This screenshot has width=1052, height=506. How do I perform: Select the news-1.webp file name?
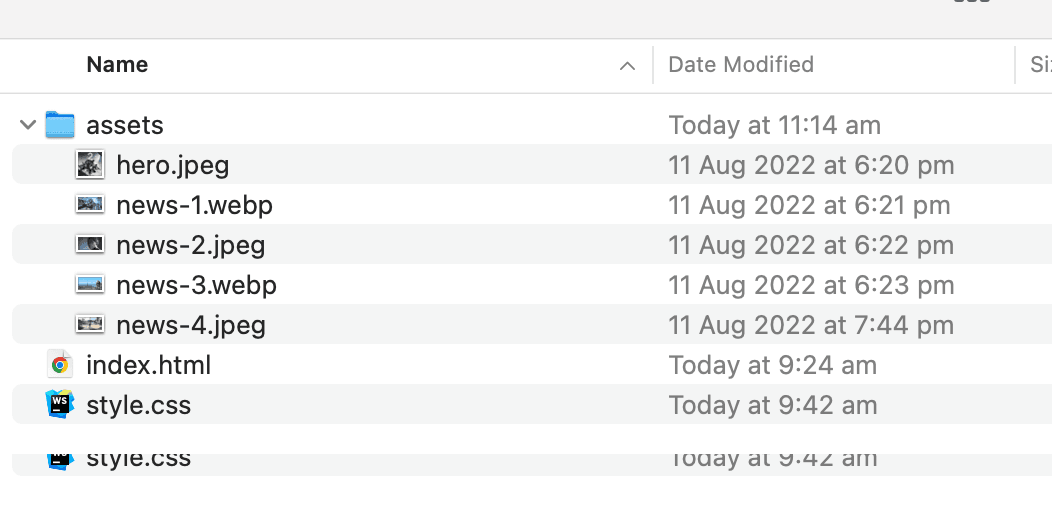coord(194,205)
